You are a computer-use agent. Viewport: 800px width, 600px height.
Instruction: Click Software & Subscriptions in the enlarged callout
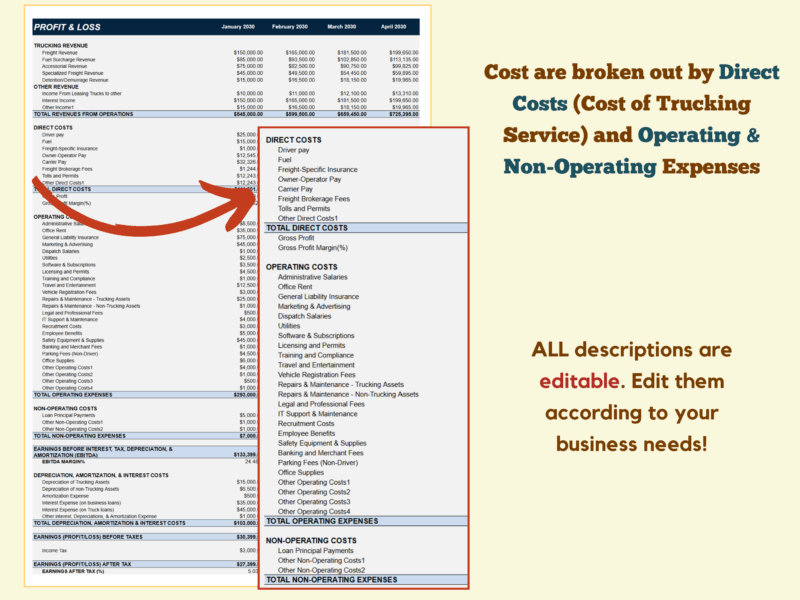click(x=316, y=336)
